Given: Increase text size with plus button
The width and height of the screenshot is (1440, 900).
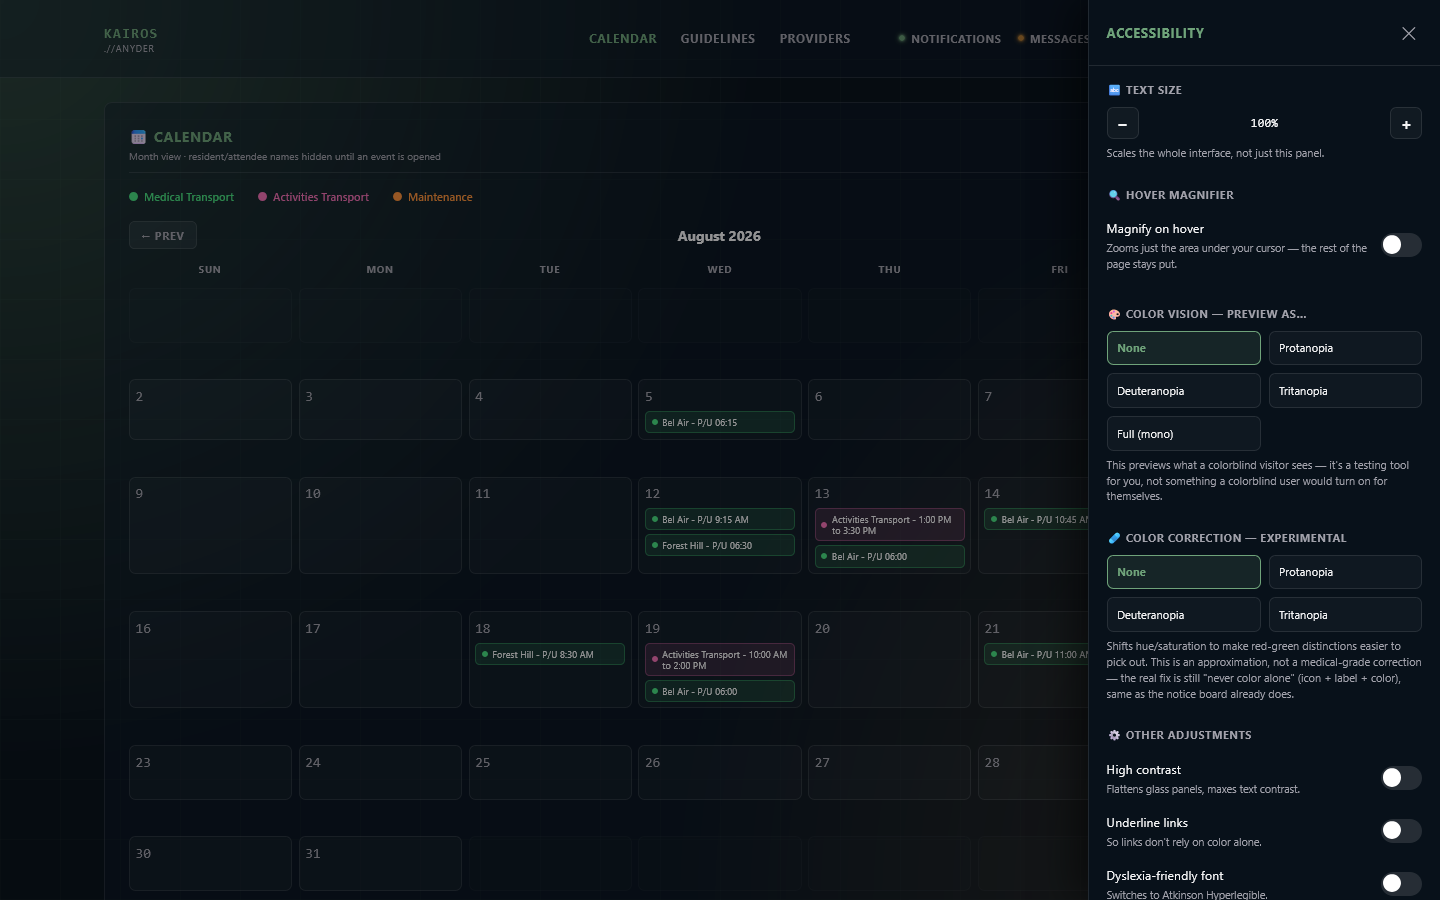Looking at the screenshot, I should 1405,124.
